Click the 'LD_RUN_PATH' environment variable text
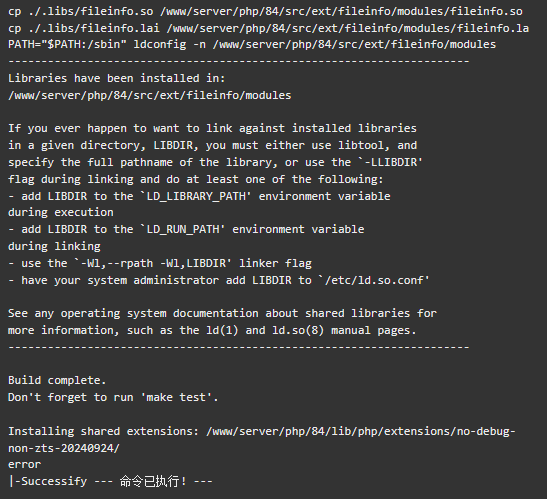 [182, 229]
